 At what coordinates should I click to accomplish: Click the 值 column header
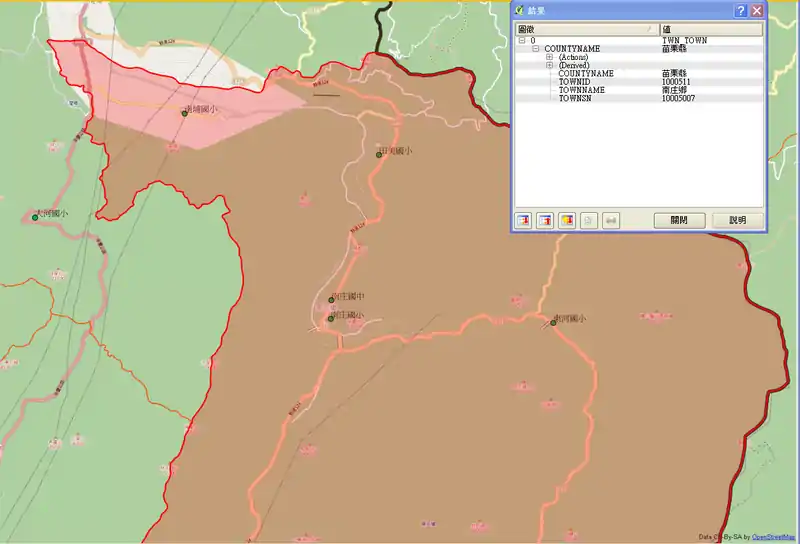click(710, 30)
